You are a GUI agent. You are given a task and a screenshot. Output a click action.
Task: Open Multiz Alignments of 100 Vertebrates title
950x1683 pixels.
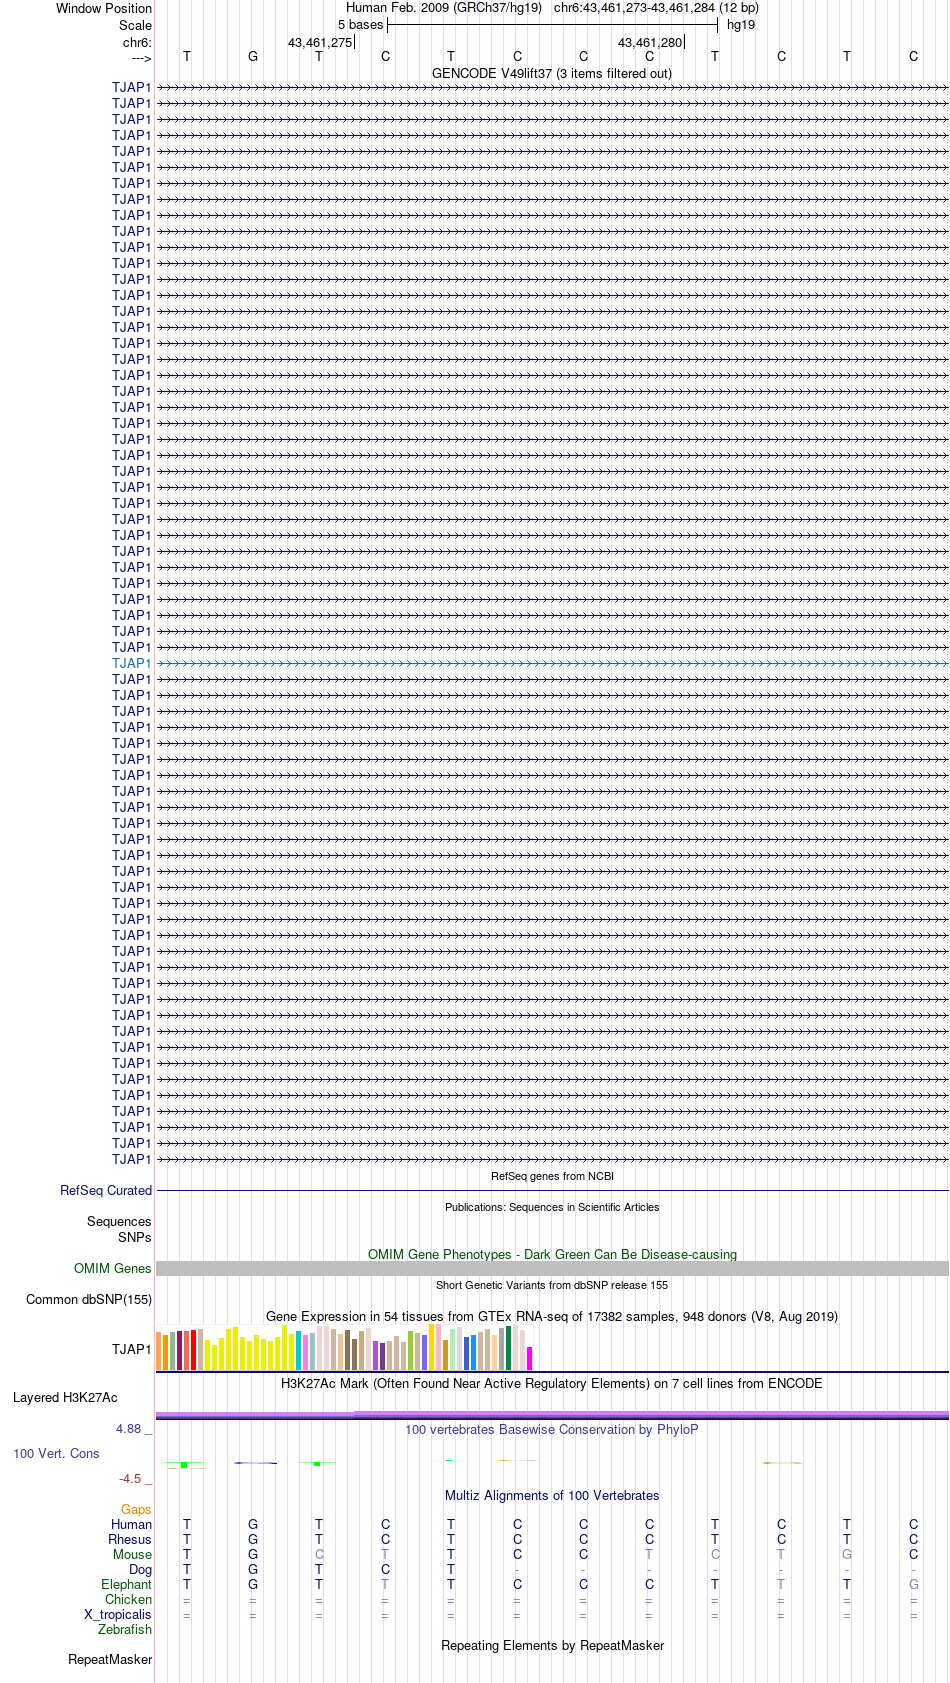(x=552, y=1495)
